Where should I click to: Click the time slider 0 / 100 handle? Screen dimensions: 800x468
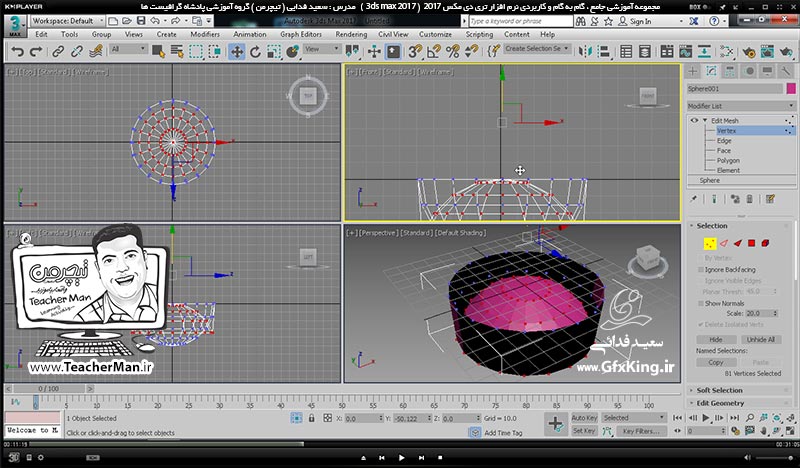49,388
